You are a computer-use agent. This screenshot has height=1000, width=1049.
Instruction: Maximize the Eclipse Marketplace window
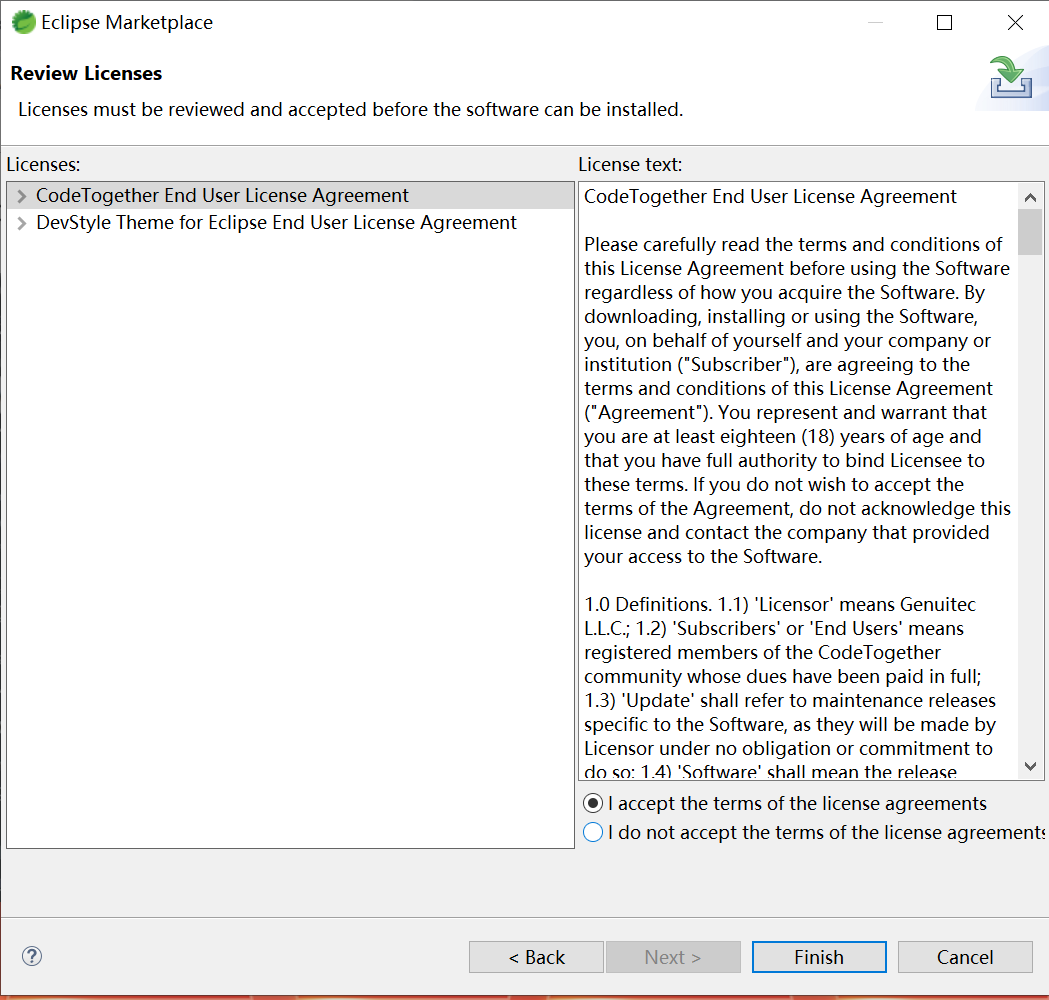(944, 22)
